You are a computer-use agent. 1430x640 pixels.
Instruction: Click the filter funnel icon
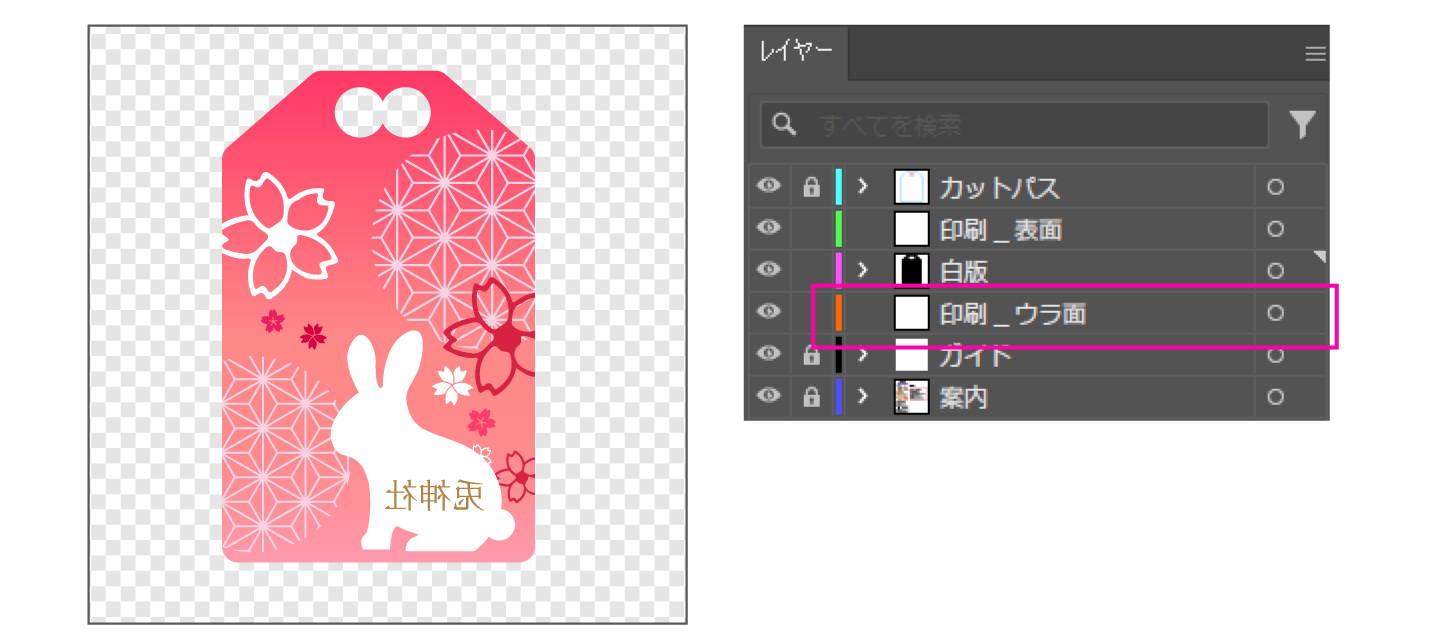click(x=1301, y=125)
